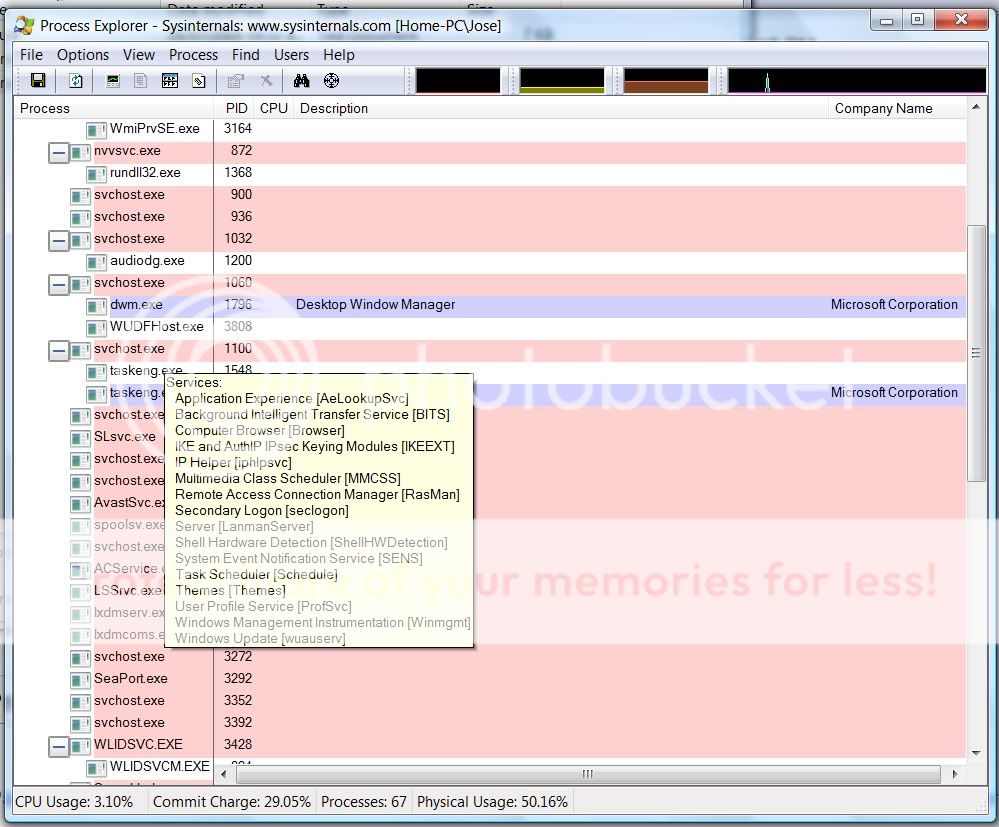Click the 'Desktop Window Manager' description cell

coord(375,305)
